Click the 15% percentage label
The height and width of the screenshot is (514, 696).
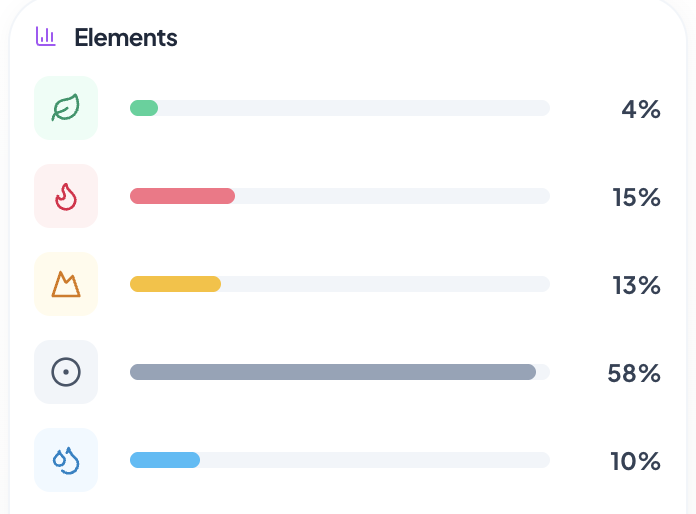coord(636,197)
